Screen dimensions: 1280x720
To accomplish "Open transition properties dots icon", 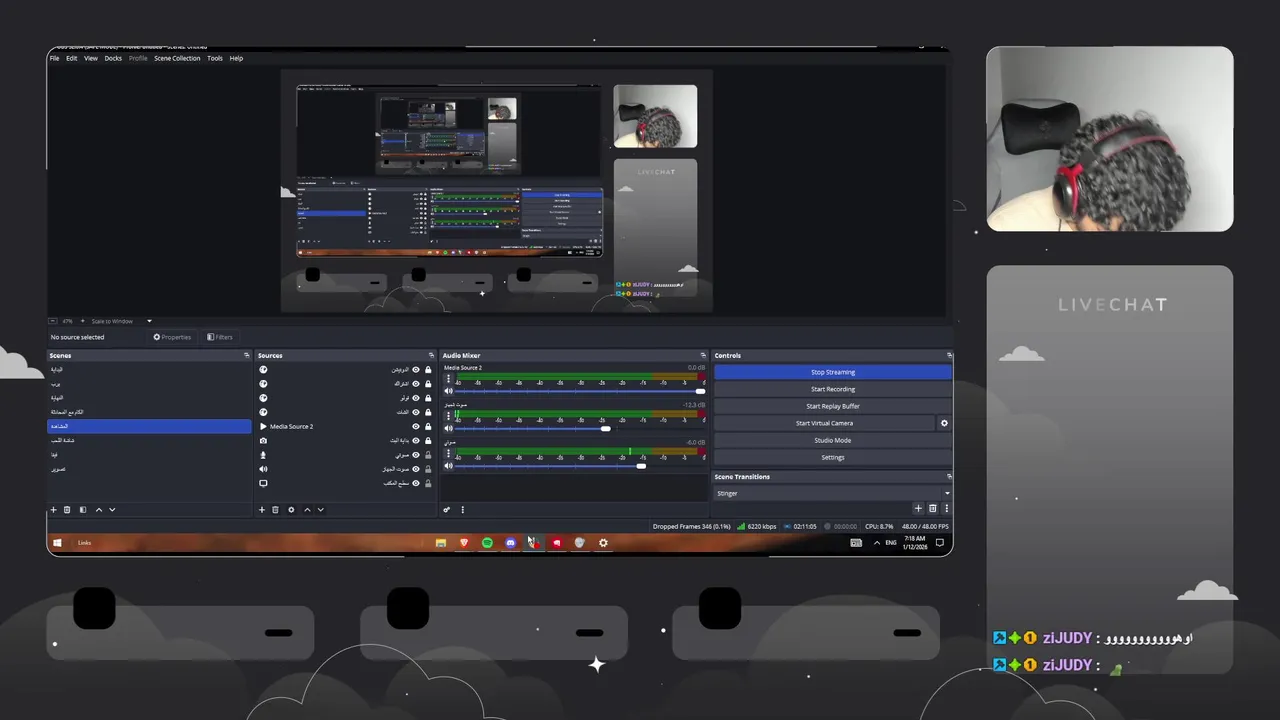I will [946, 508].
